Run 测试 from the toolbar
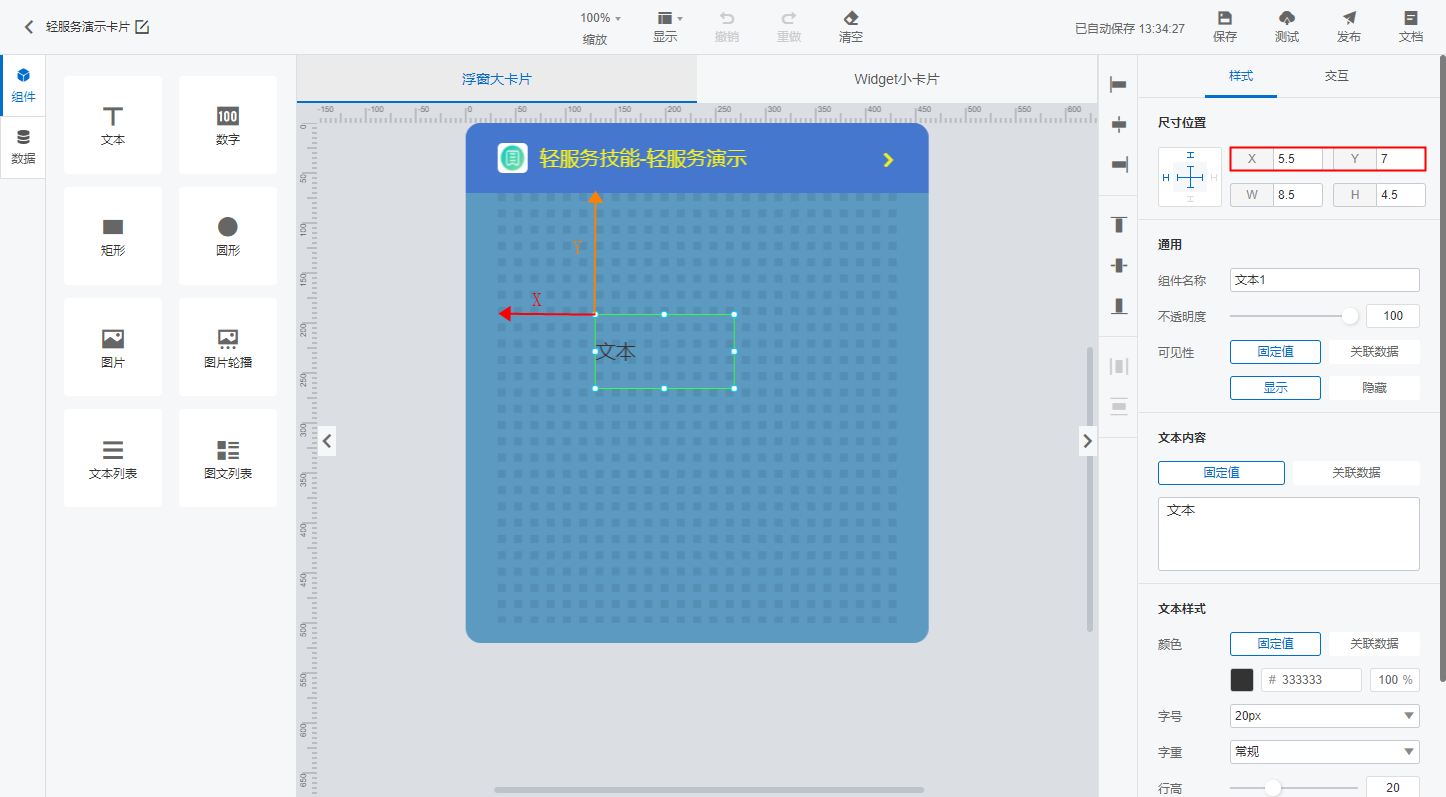The height and width of the screenshot is (797, 1446). tap(1287, 27)
